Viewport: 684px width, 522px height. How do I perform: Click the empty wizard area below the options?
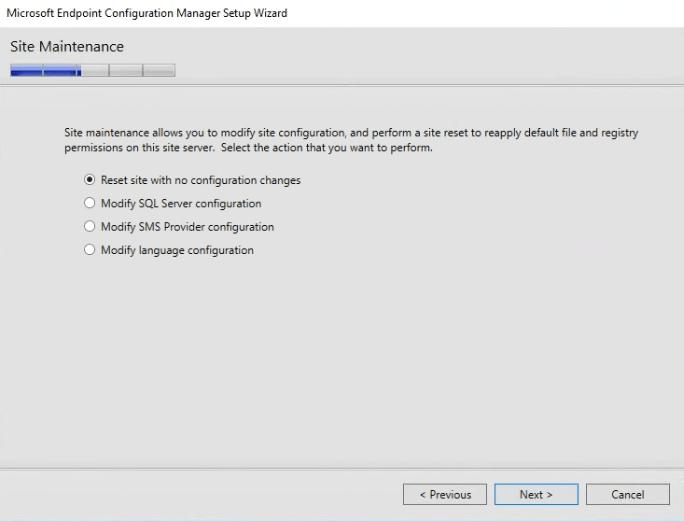342,360
